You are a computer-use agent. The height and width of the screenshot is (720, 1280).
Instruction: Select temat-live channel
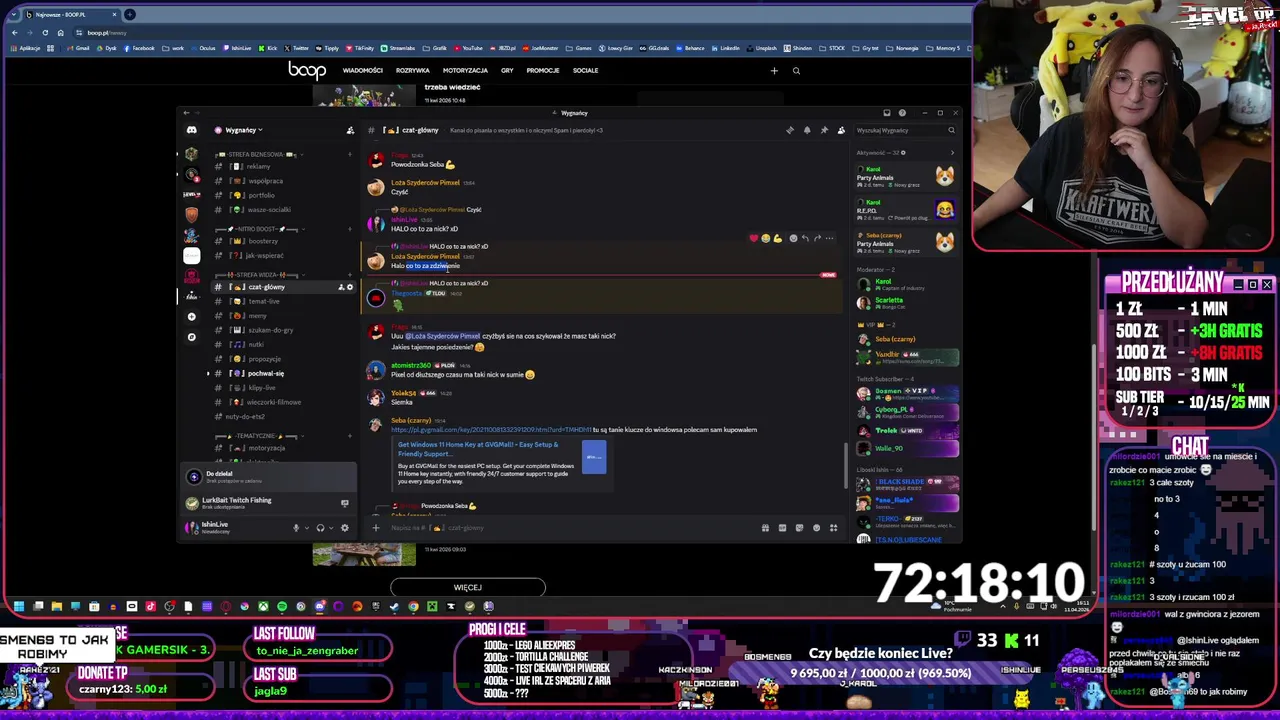click(264, 302)
